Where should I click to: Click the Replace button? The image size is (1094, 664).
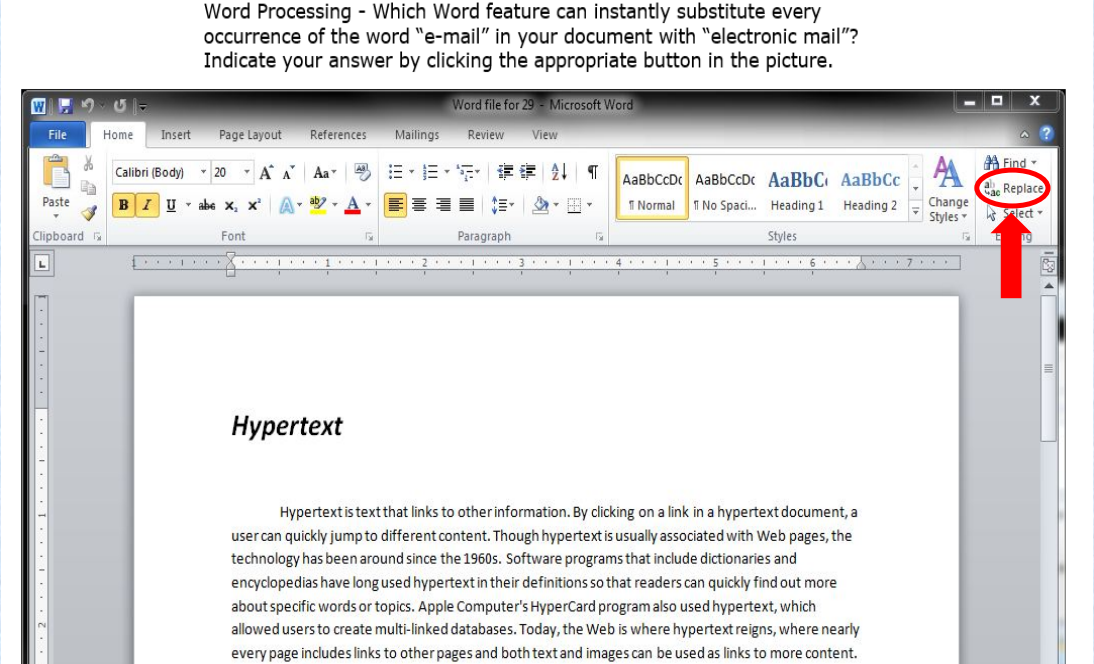(x=1014, y=188)
